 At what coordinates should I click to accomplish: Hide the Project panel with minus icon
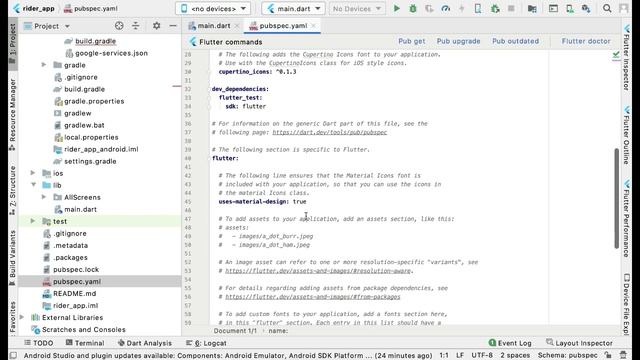[x=173, y=26]
